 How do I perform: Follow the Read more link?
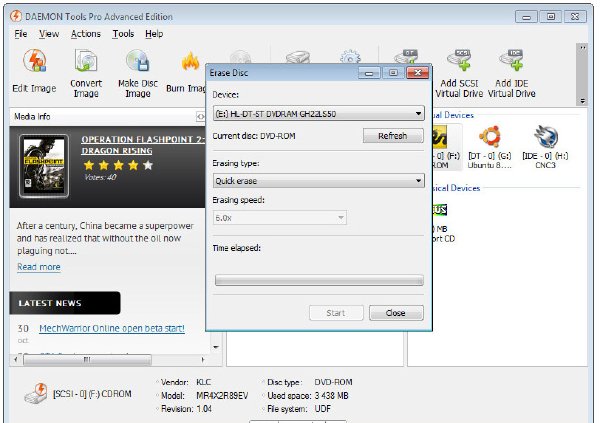(39, 267)
